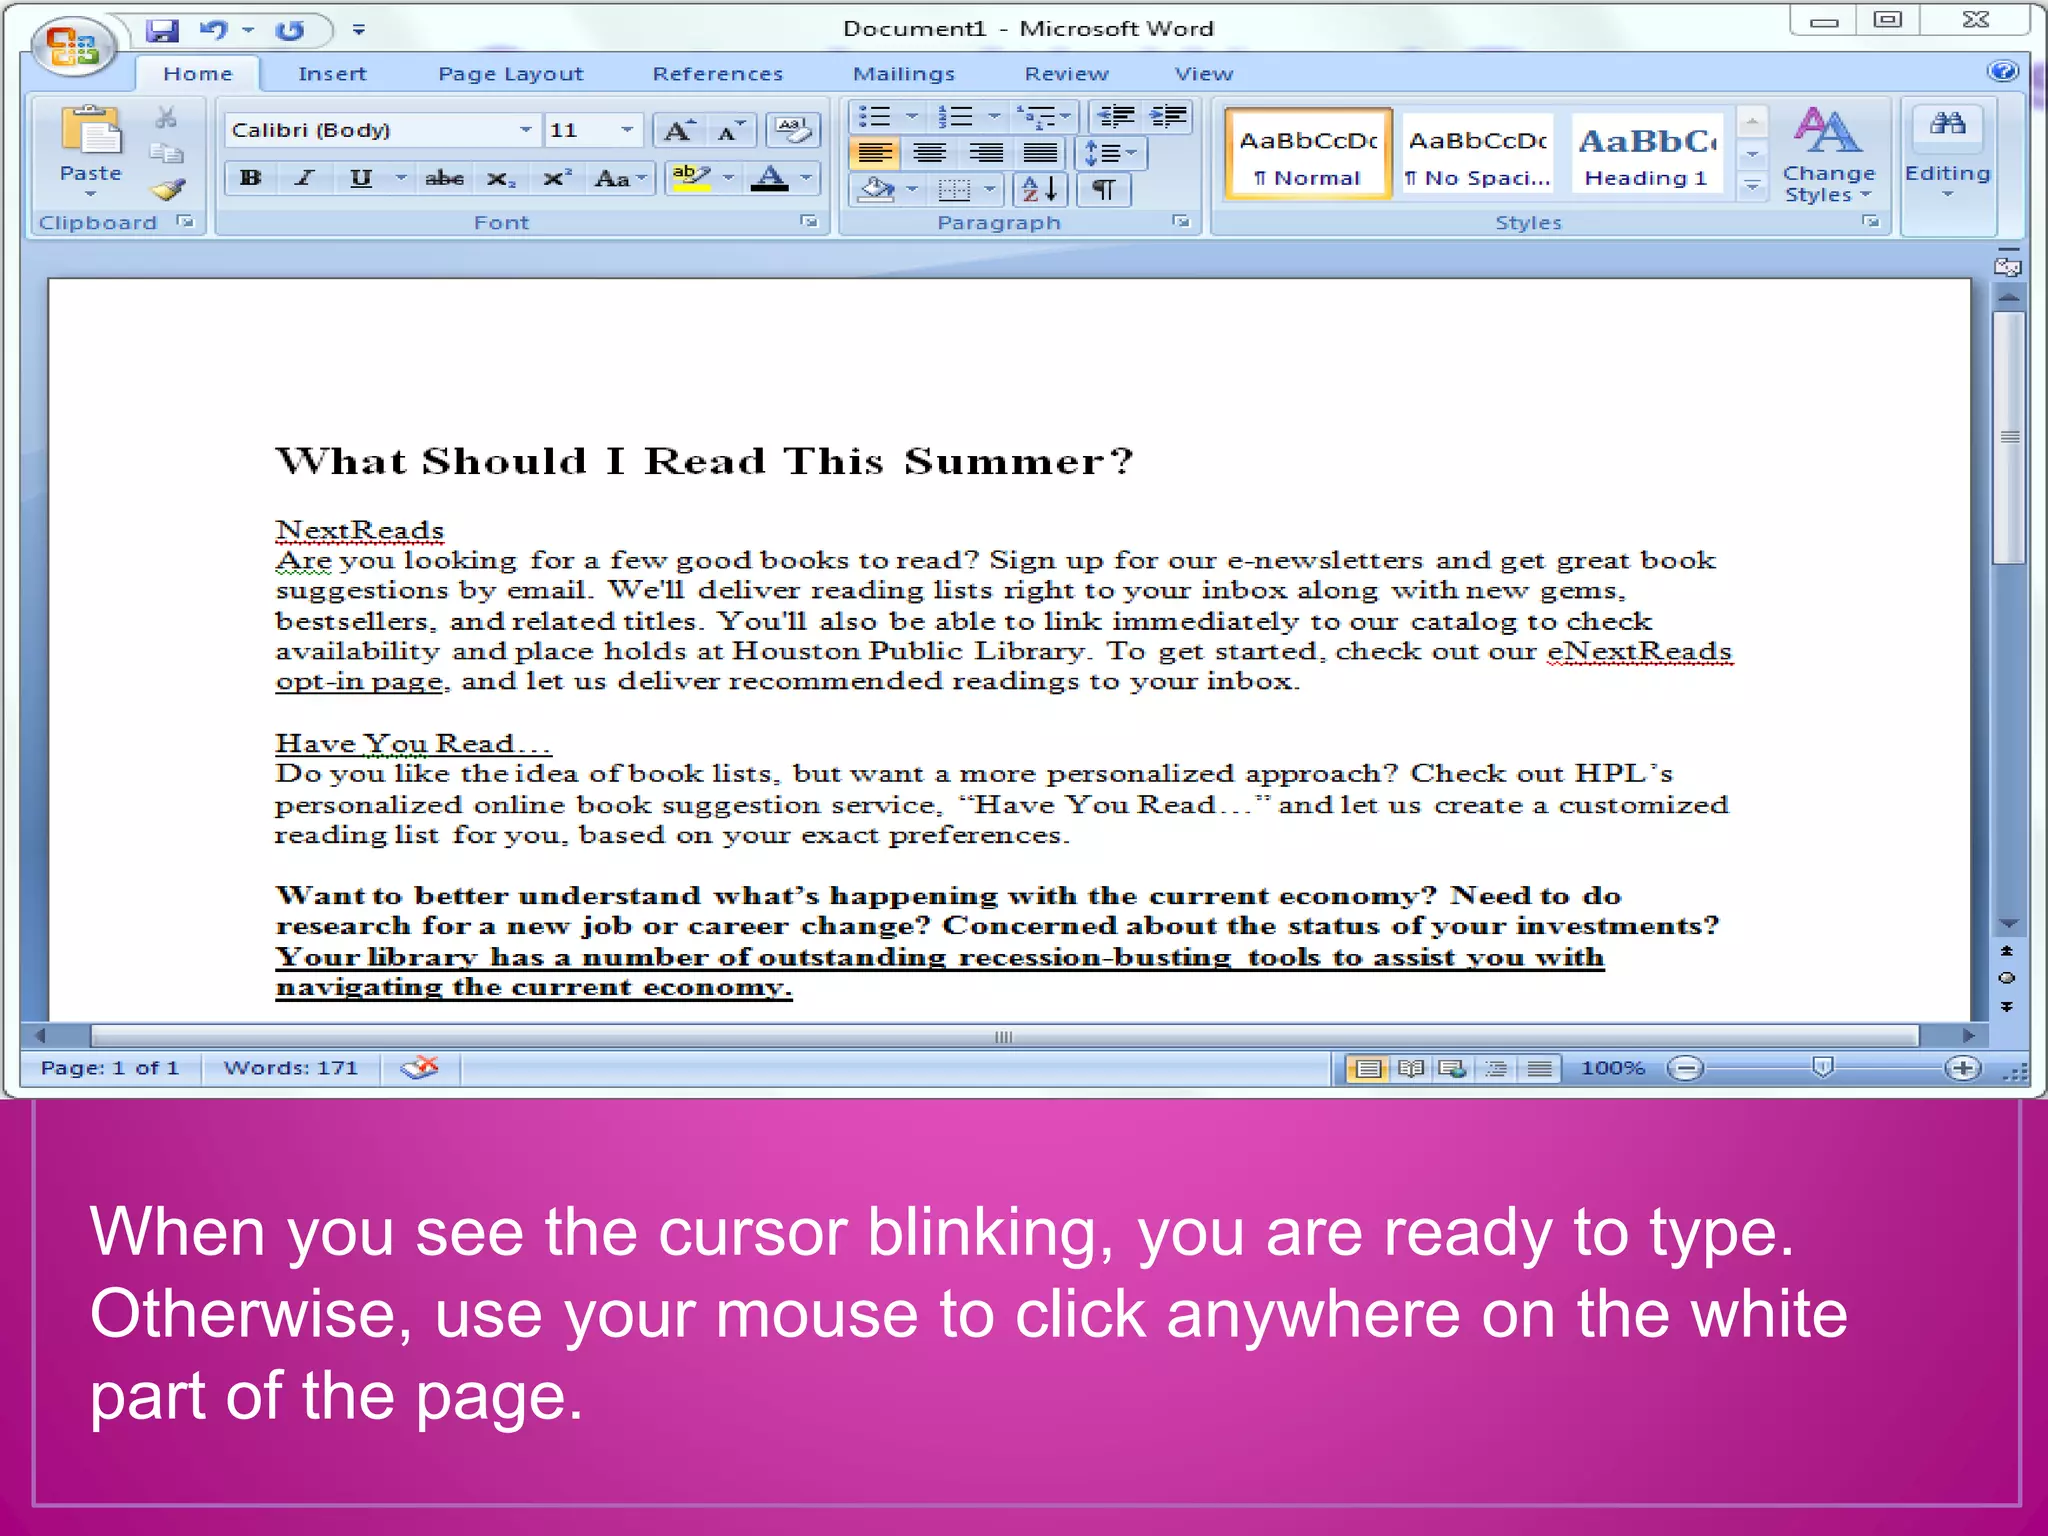Screen dimensions: 2048x1536
Task: Open Word Help question mark
Action: pos(2003,71)
